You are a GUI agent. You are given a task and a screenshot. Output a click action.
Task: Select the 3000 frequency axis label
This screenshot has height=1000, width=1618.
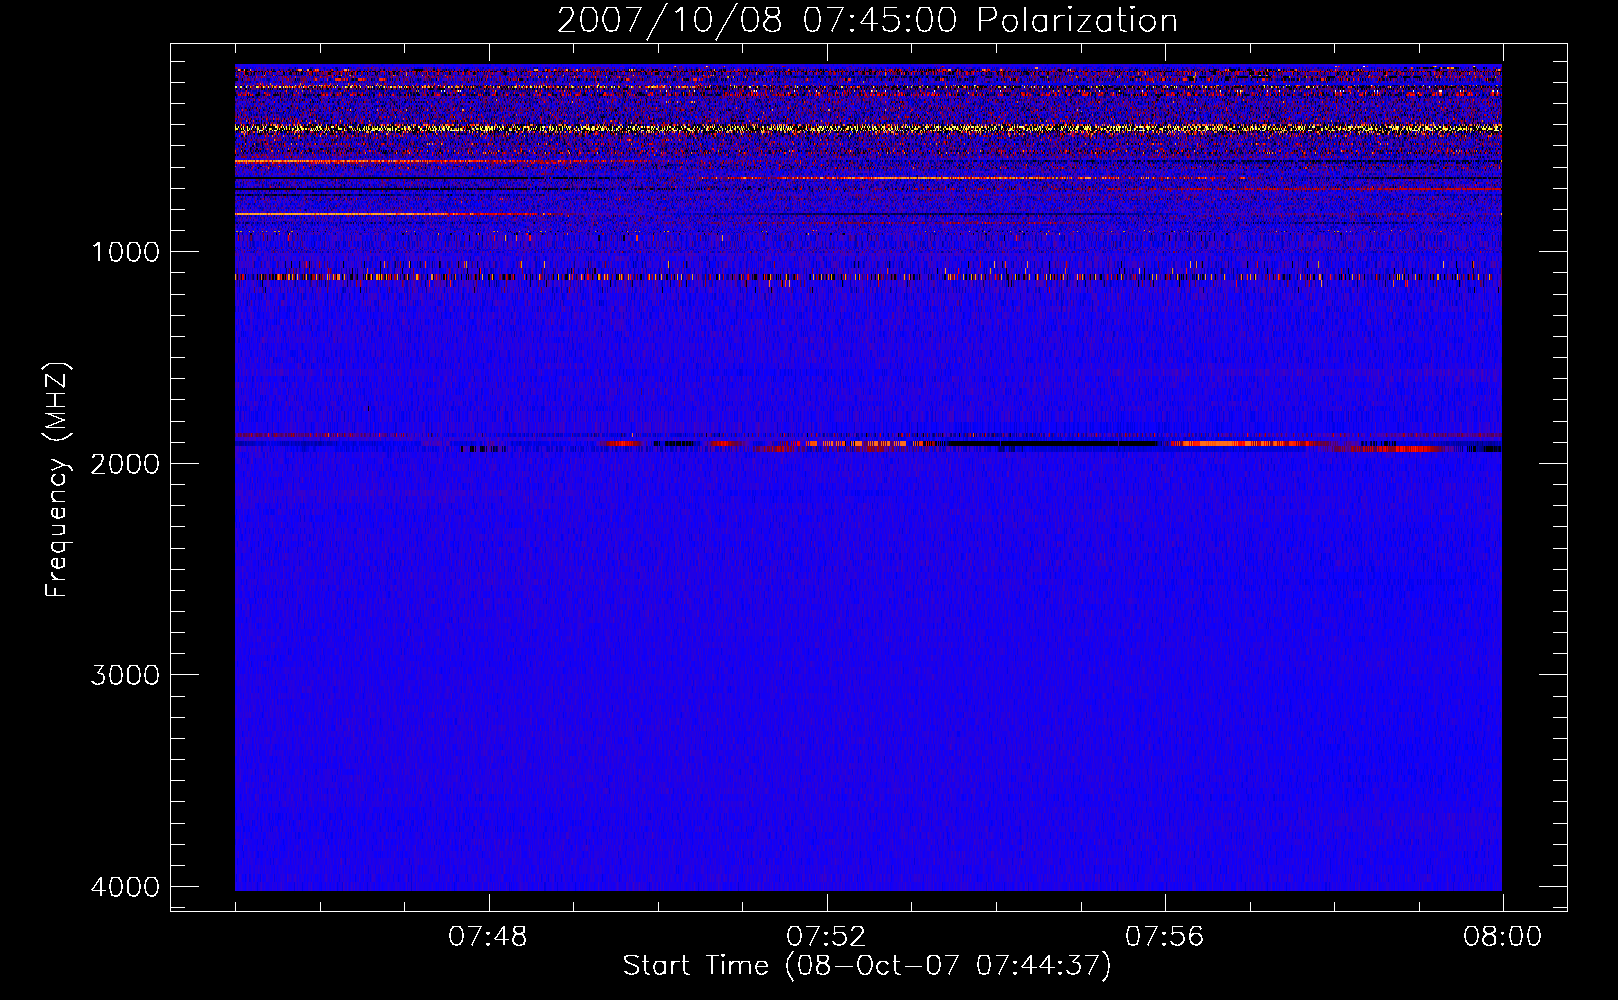[125, 675]
